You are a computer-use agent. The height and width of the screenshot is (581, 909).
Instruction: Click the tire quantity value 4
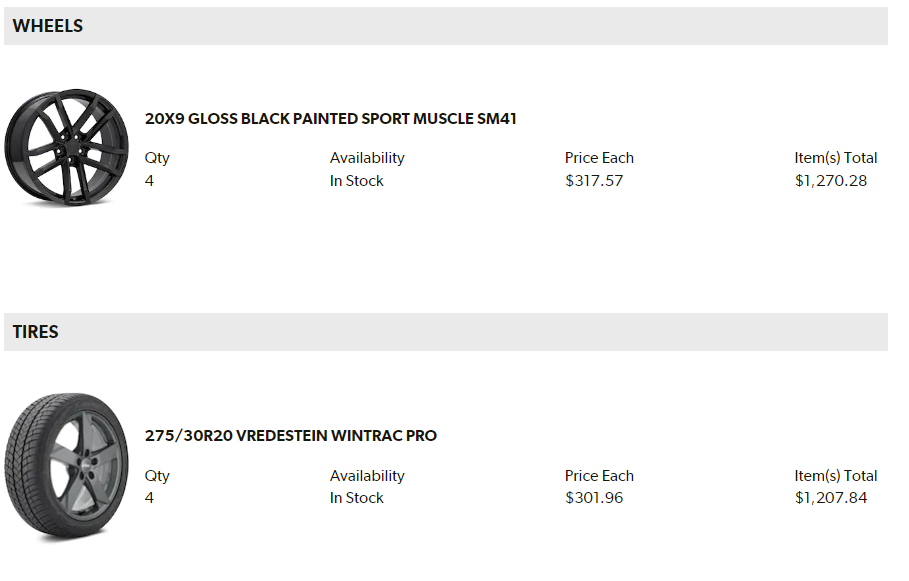click(149, 498)
